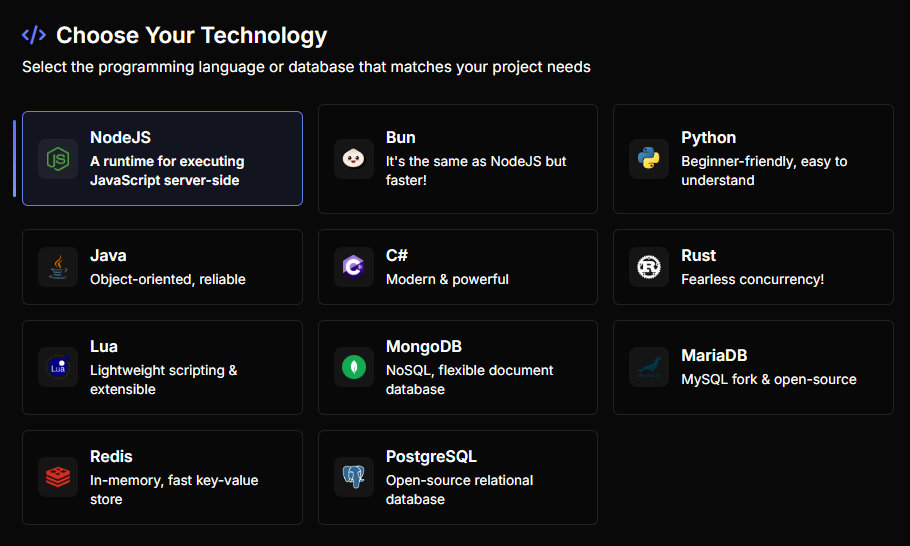Click the Bun mascot icon
The image size is (910, 546).
pyautogui.click(x=354, y=159)
